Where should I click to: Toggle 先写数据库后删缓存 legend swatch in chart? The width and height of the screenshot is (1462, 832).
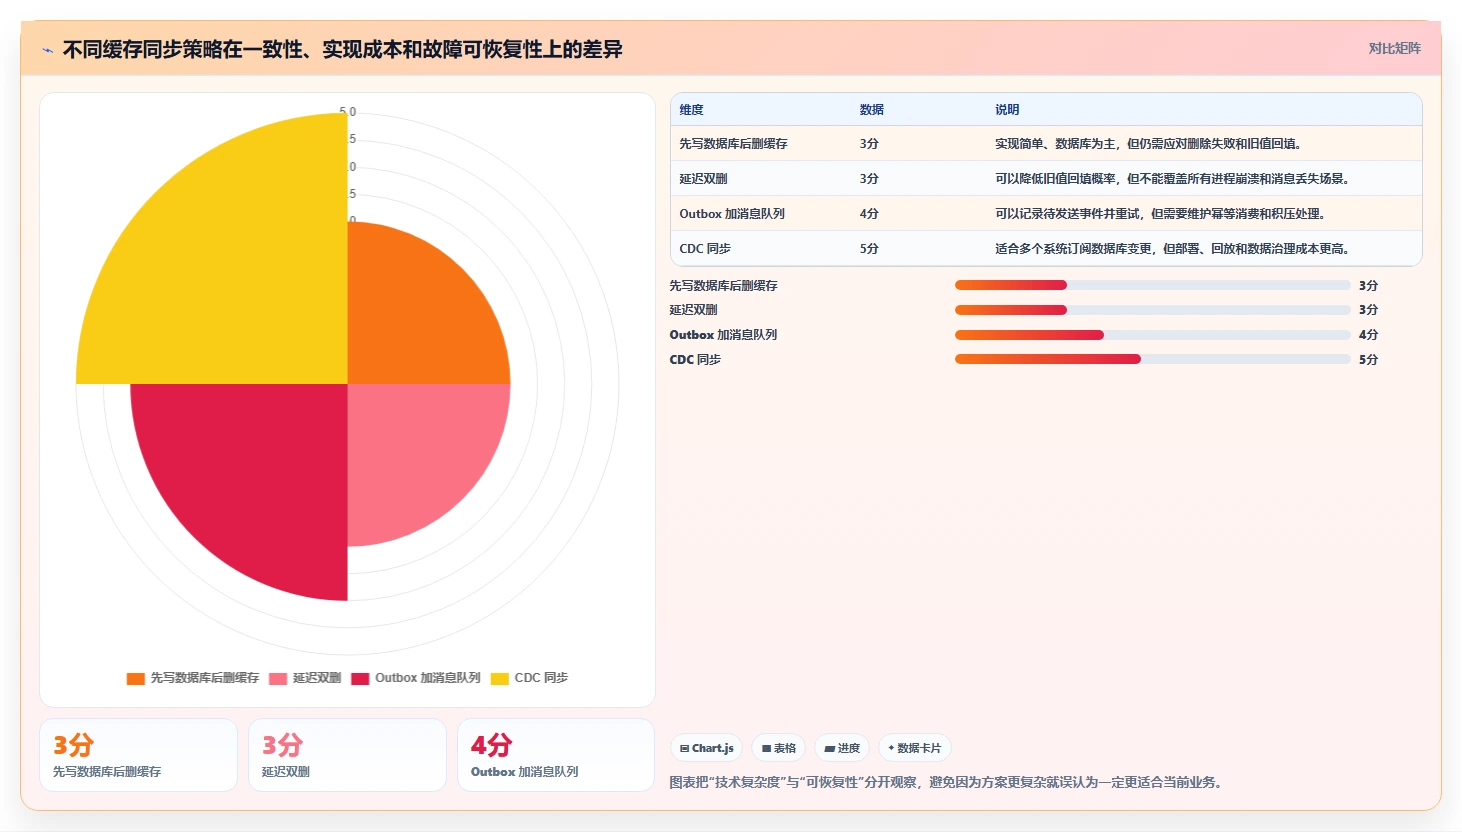[x=136, y=678]
